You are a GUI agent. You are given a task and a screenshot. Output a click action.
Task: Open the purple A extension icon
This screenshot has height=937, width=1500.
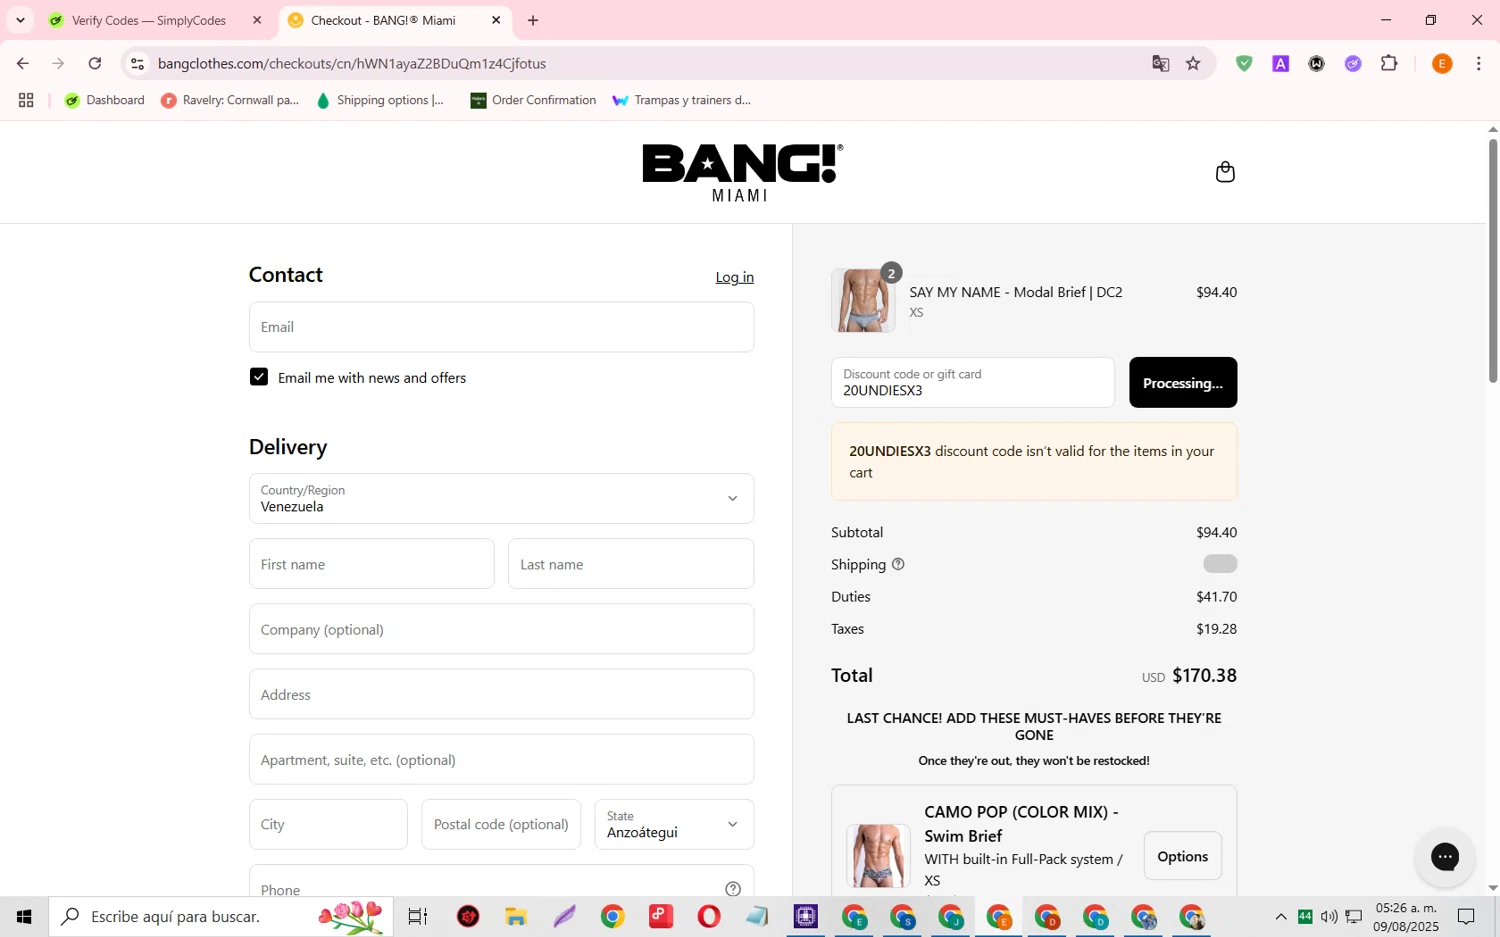tap(1280, 64)
